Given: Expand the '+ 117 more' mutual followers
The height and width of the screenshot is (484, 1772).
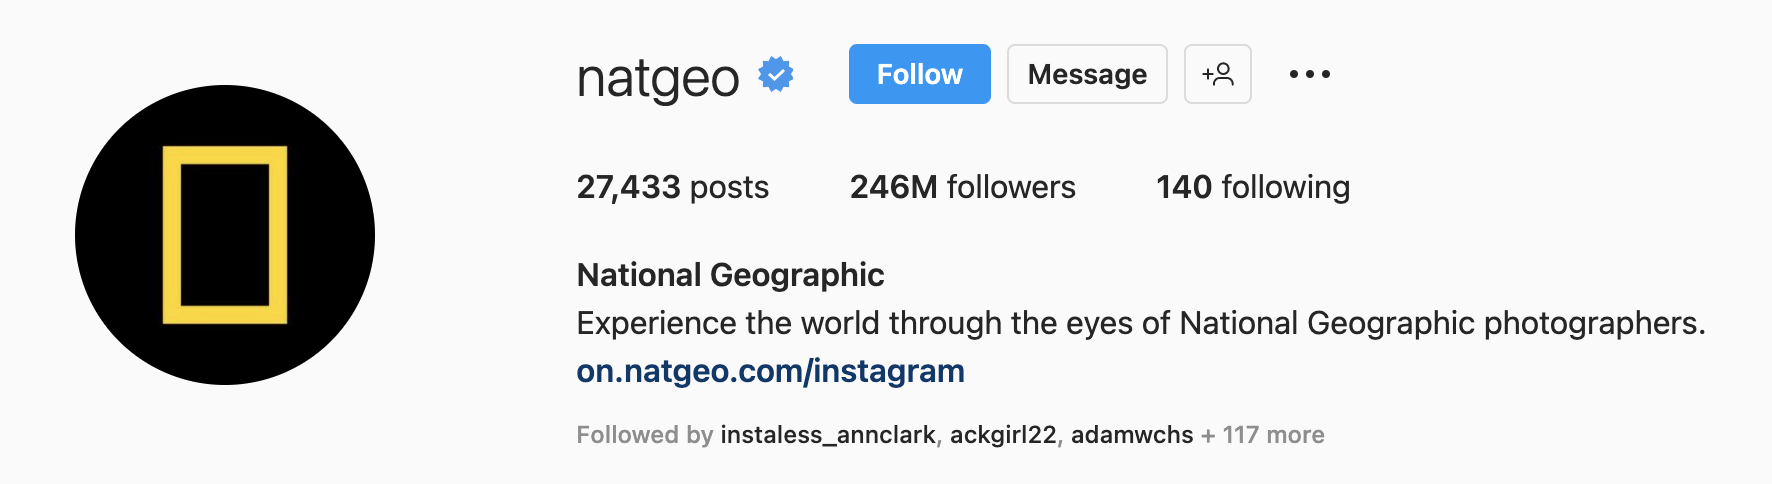Looking at the screenshot, I should click(x=1263, y=435).
